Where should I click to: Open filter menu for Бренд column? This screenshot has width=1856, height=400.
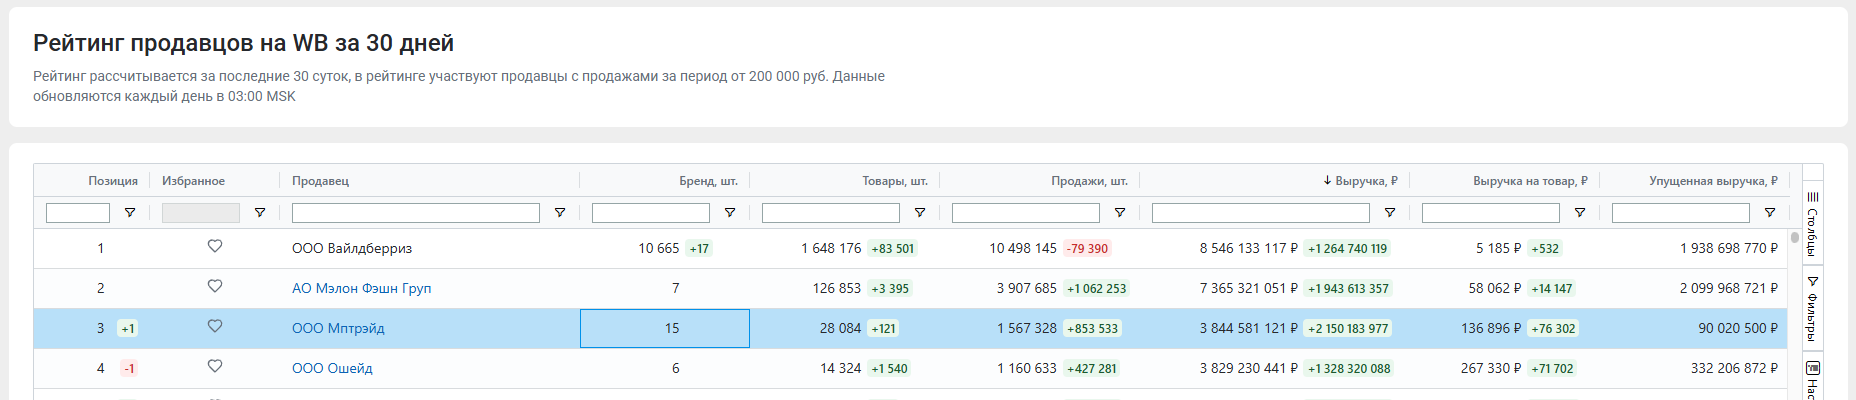(x=729, y=213)
